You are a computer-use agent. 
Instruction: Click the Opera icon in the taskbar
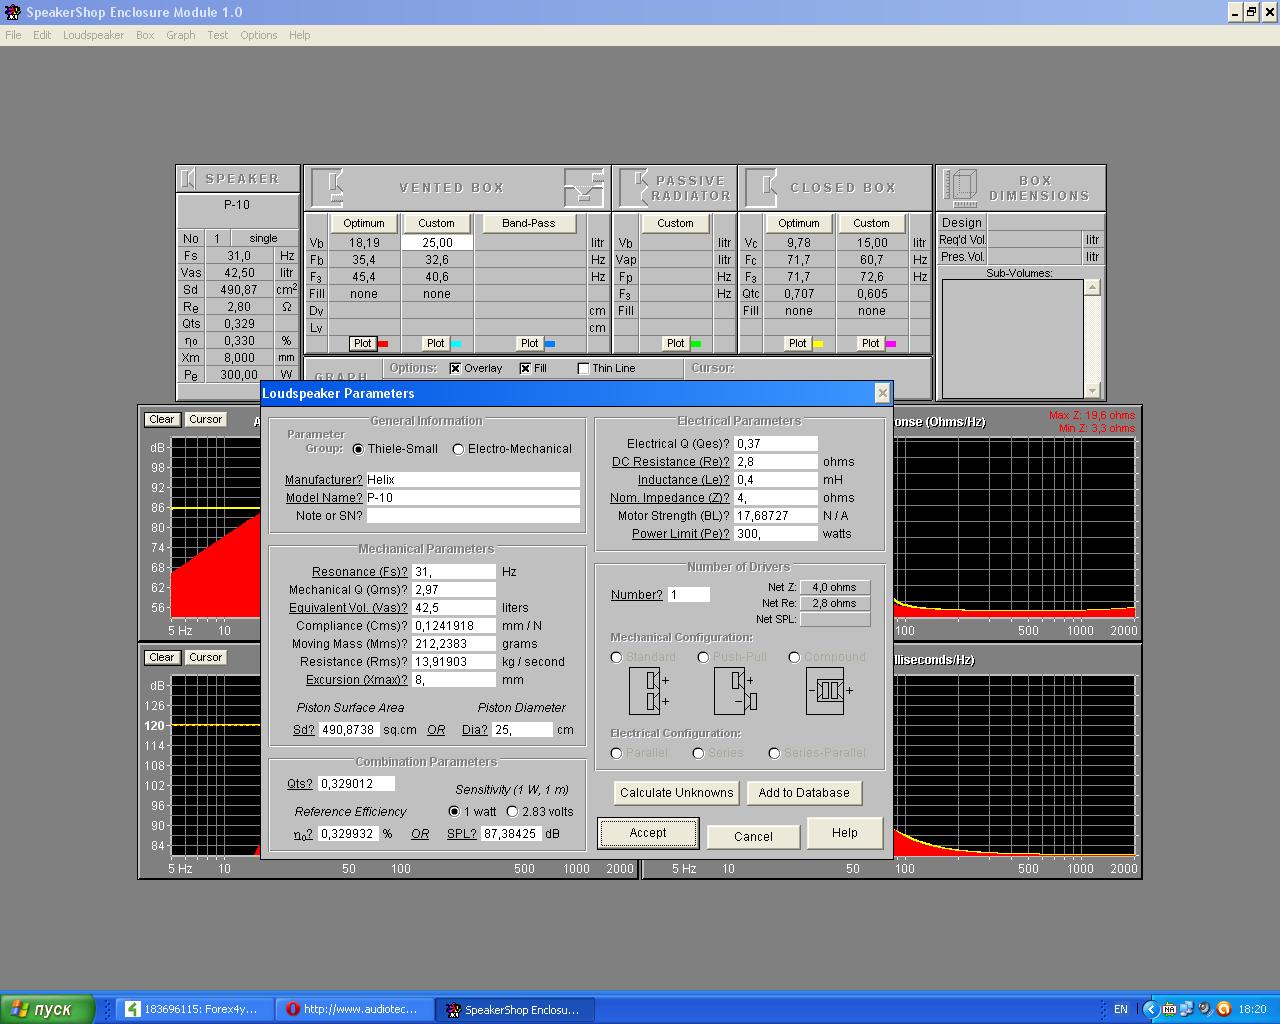293,1009
